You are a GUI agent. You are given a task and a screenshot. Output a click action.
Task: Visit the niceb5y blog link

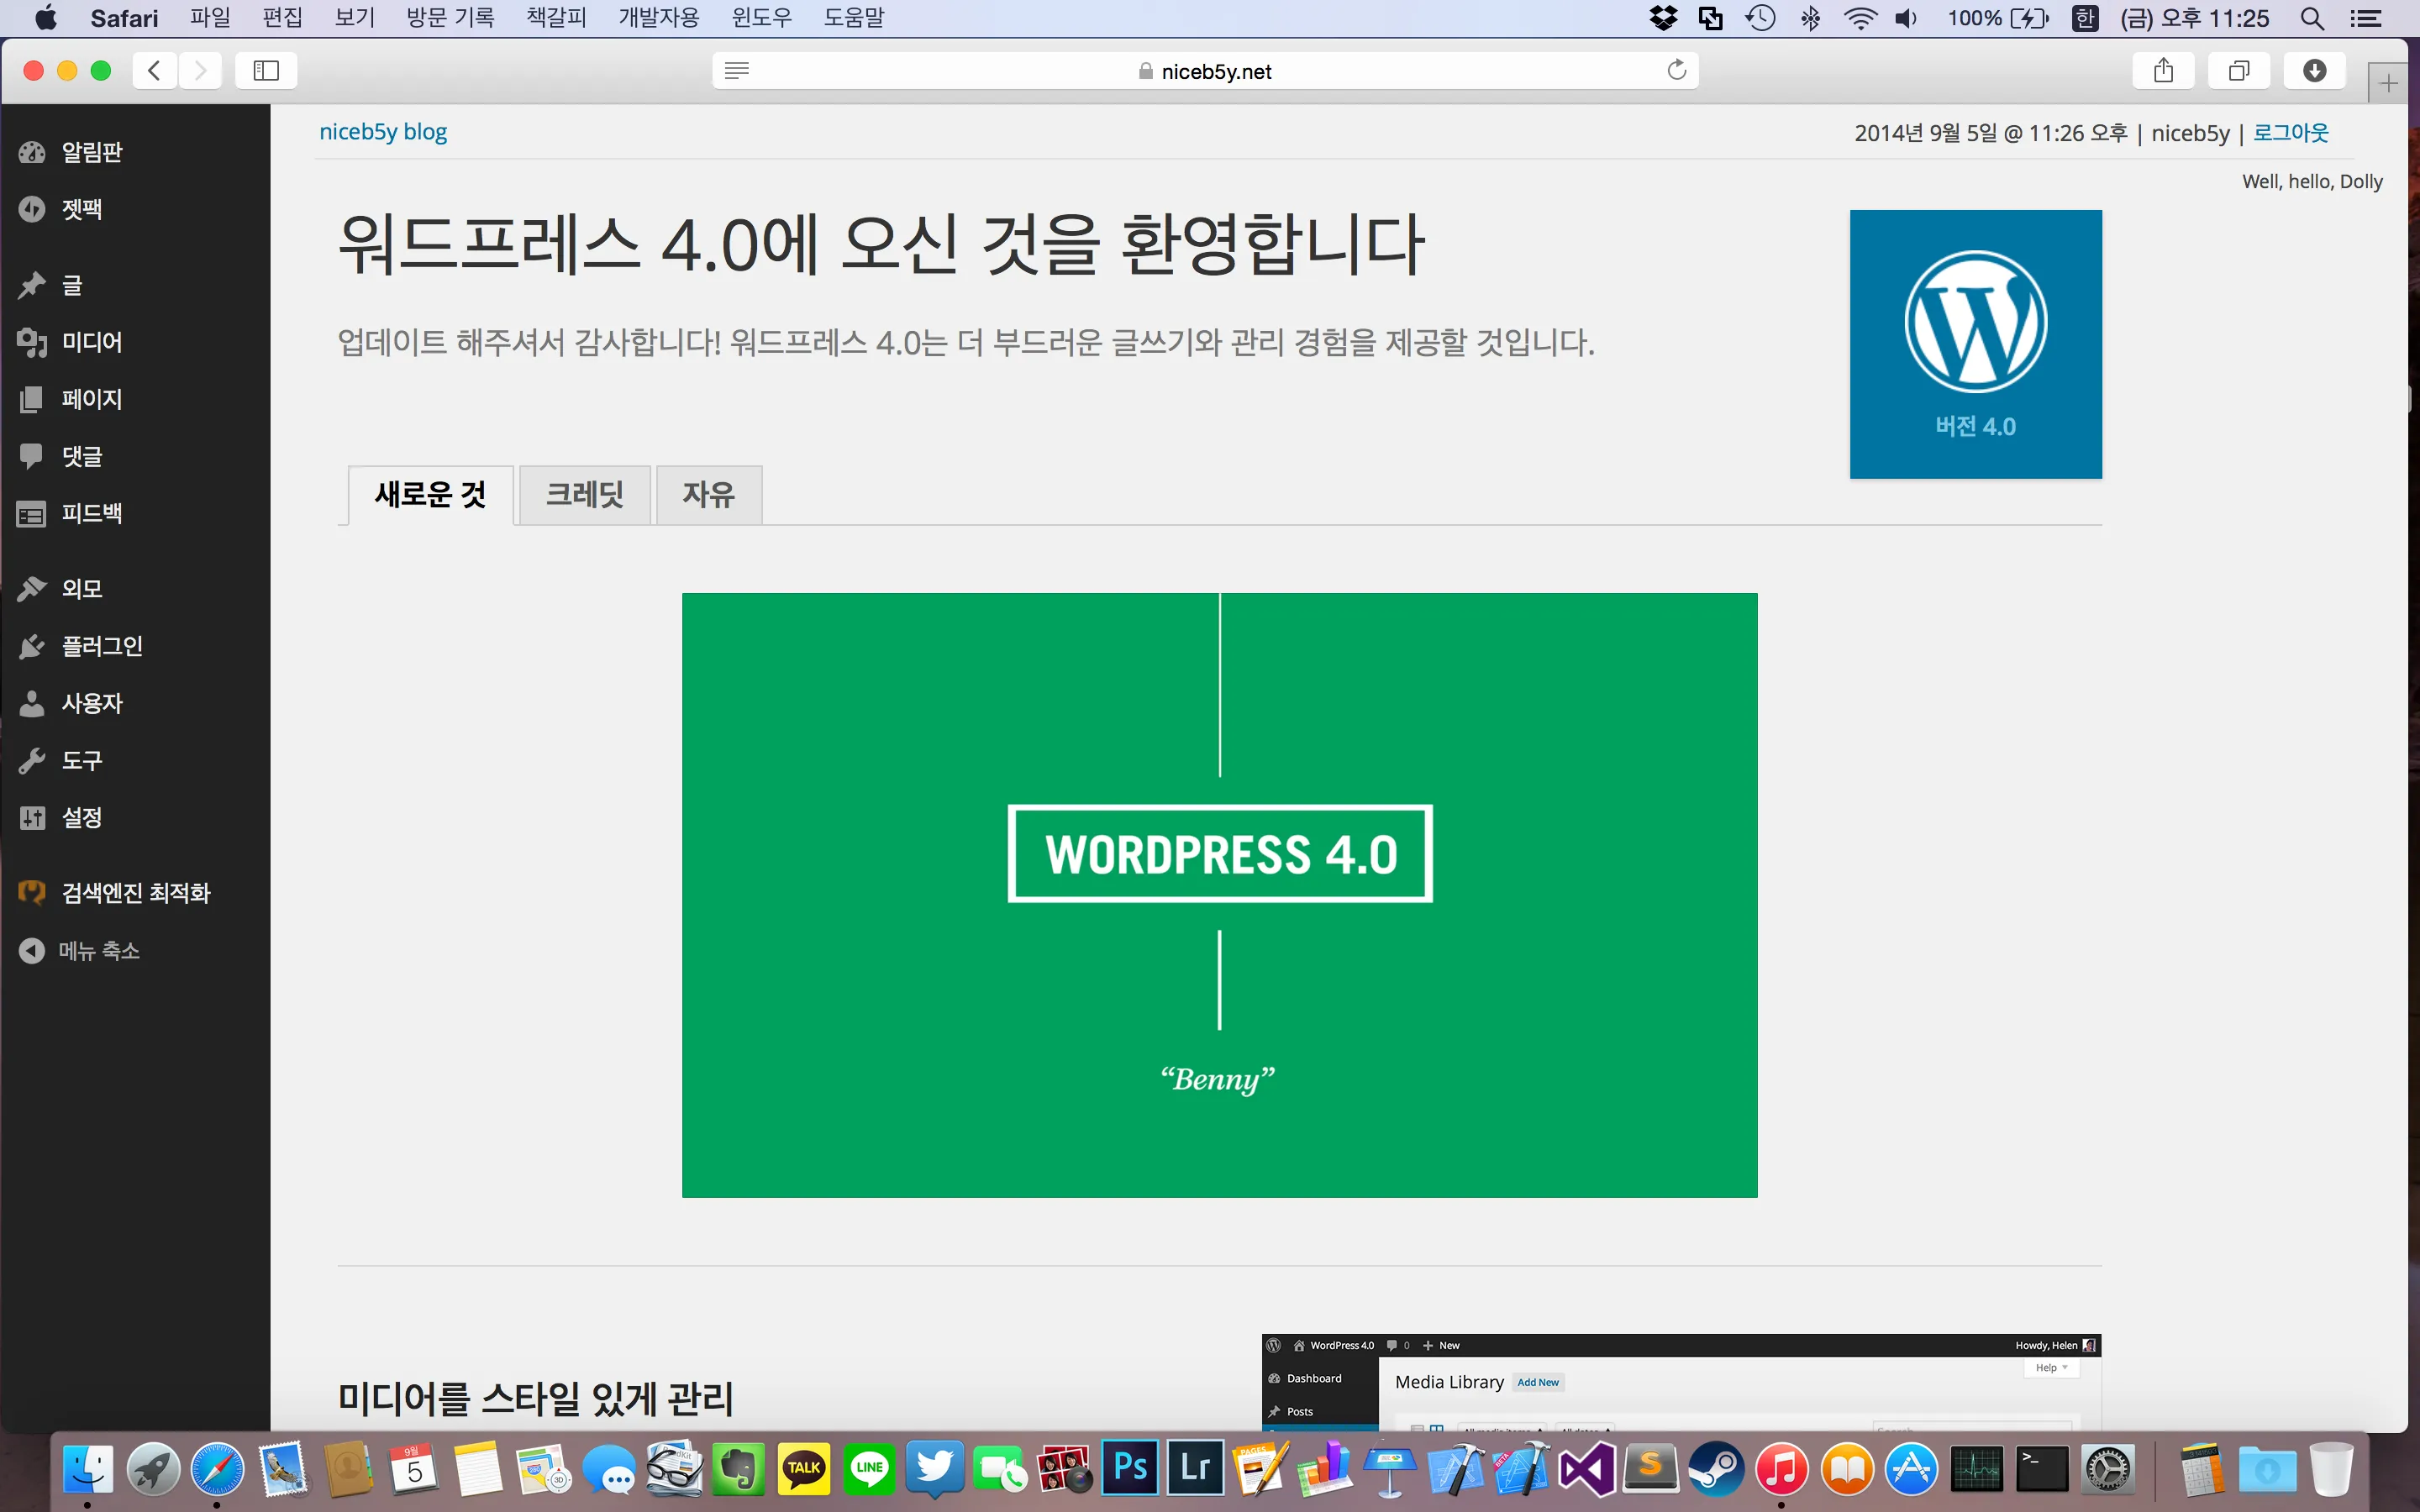coord(383,131)
